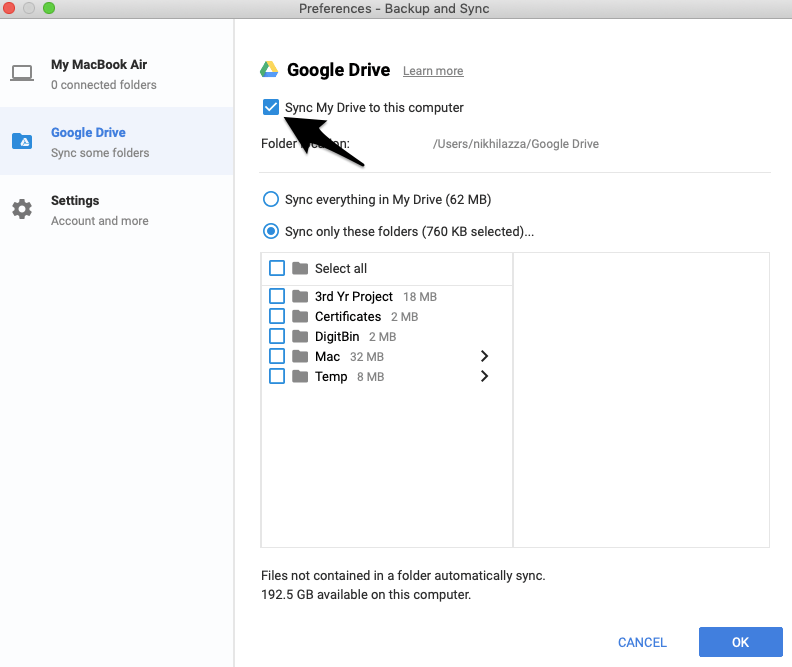Image resolution: width=792 pixels, height=667 pixels.
Task: Click the CANCEL button
Action: click(x=642, y=642)
